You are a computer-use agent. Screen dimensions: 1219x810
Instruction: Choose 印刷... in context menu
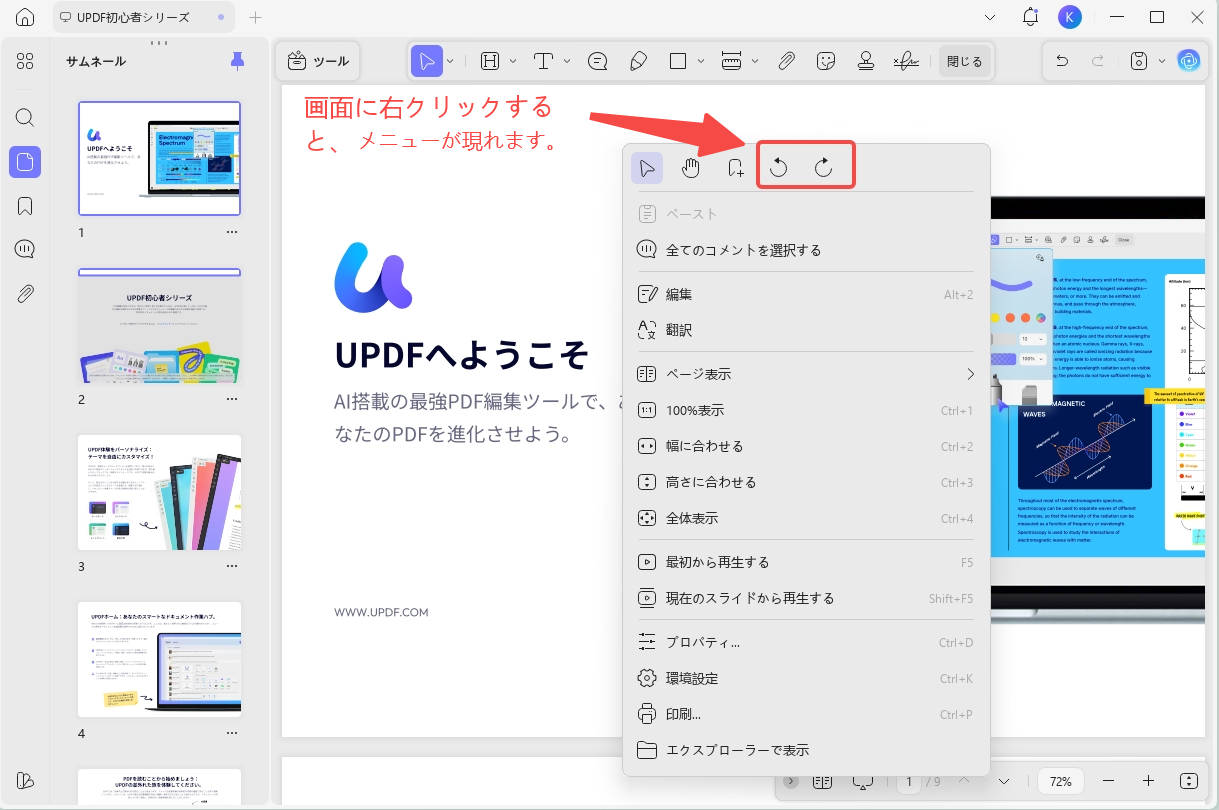[x=806, y=714]
